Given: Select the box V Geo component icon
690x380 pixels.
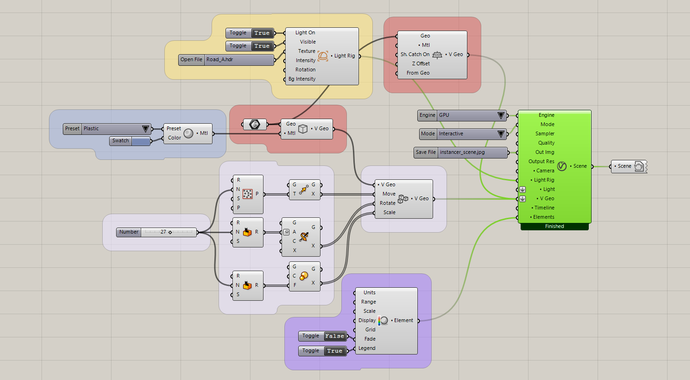Looking at the screenshot, I should [303, 129].
